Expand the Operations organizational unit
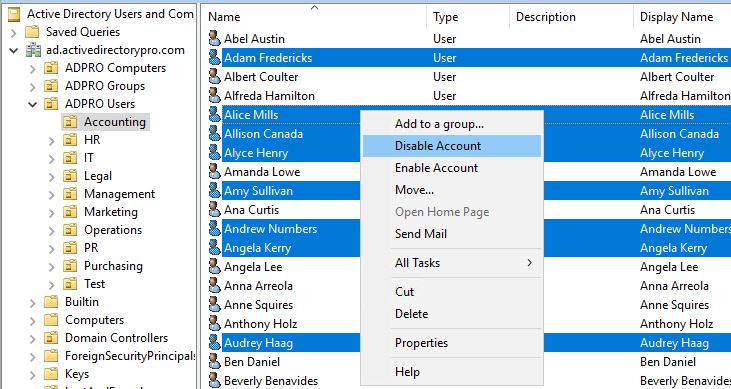The width and height of the screenshot is (731, 389). click(x=52, y=230)
